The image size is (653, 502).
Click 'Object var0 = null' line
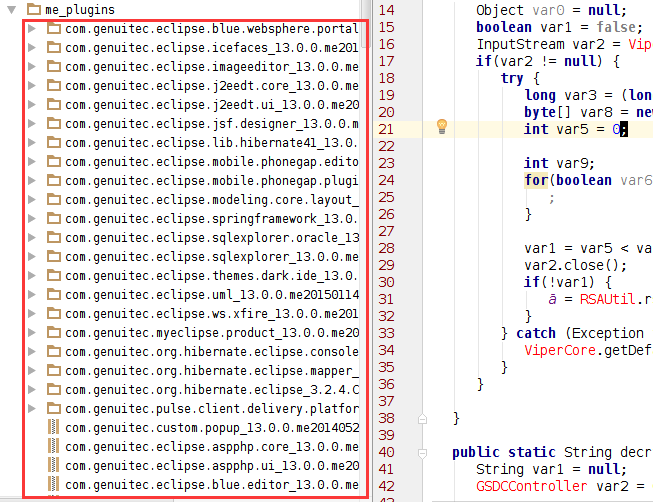551,10
